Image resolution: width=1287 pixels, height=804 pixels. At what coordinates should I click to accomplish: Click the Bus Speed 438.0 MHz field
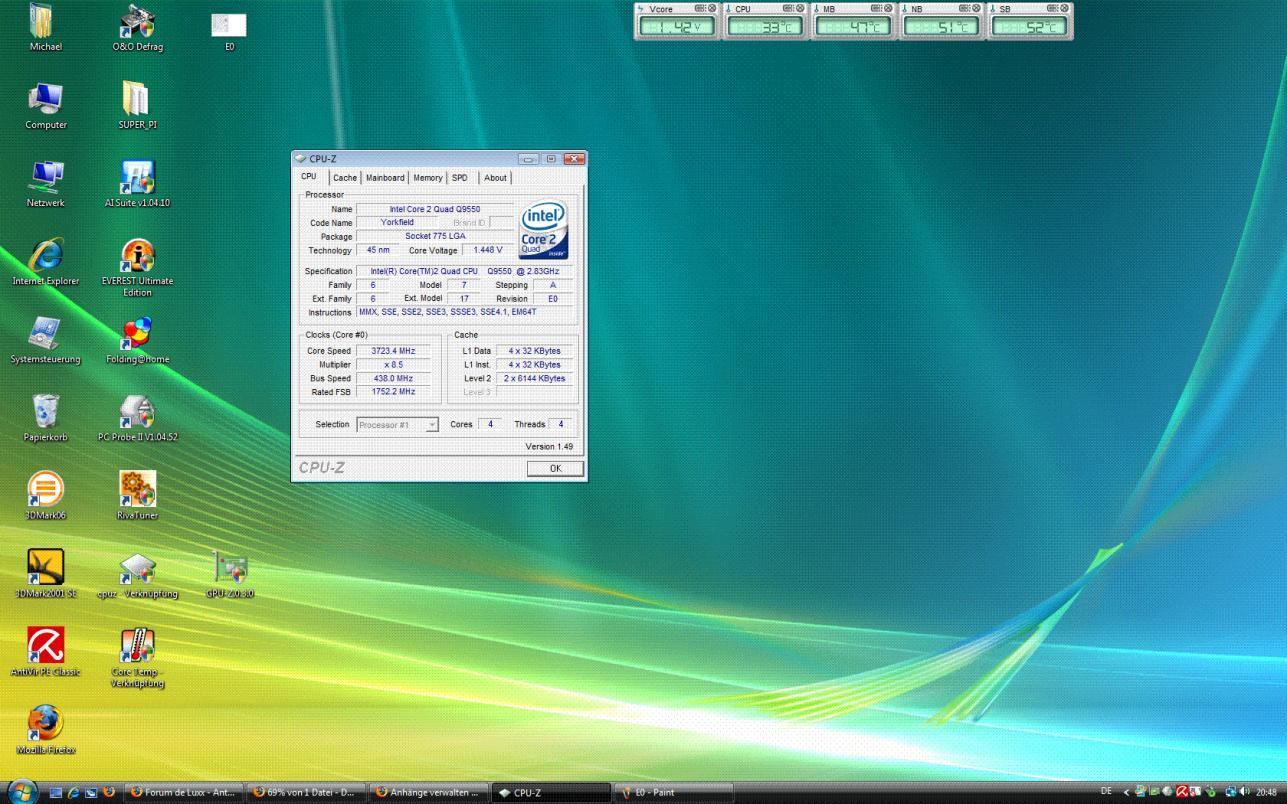coord(393,379)
